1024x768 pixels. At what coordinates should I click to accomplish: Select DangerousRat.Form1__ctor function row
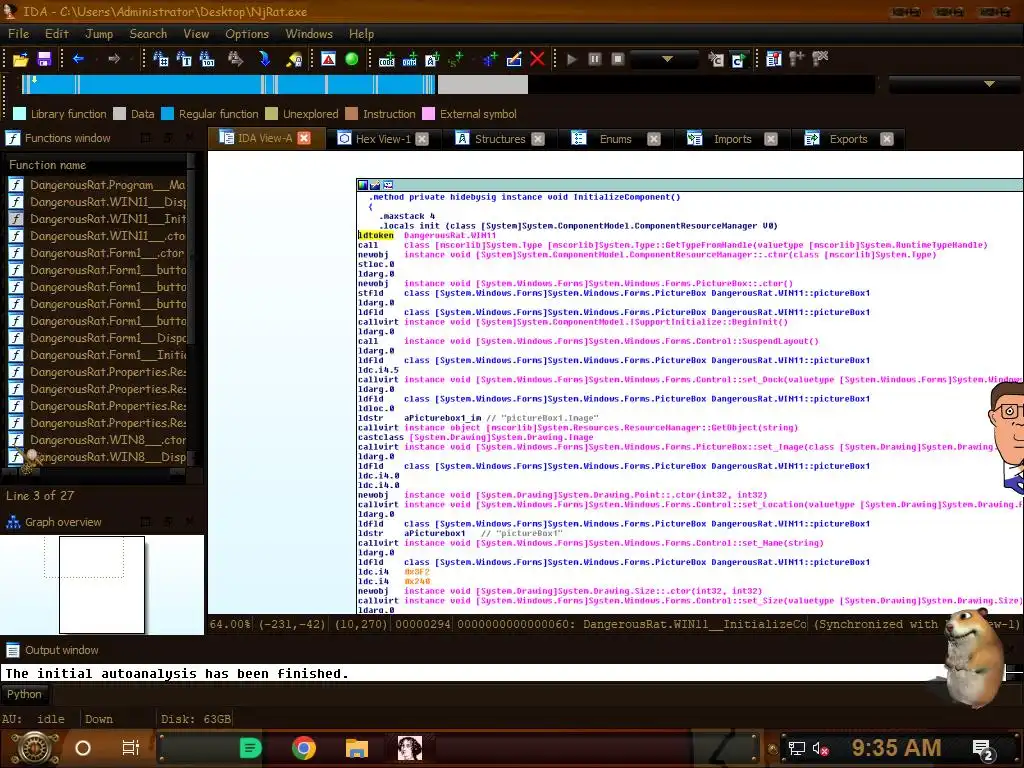(x=98, y=253)
